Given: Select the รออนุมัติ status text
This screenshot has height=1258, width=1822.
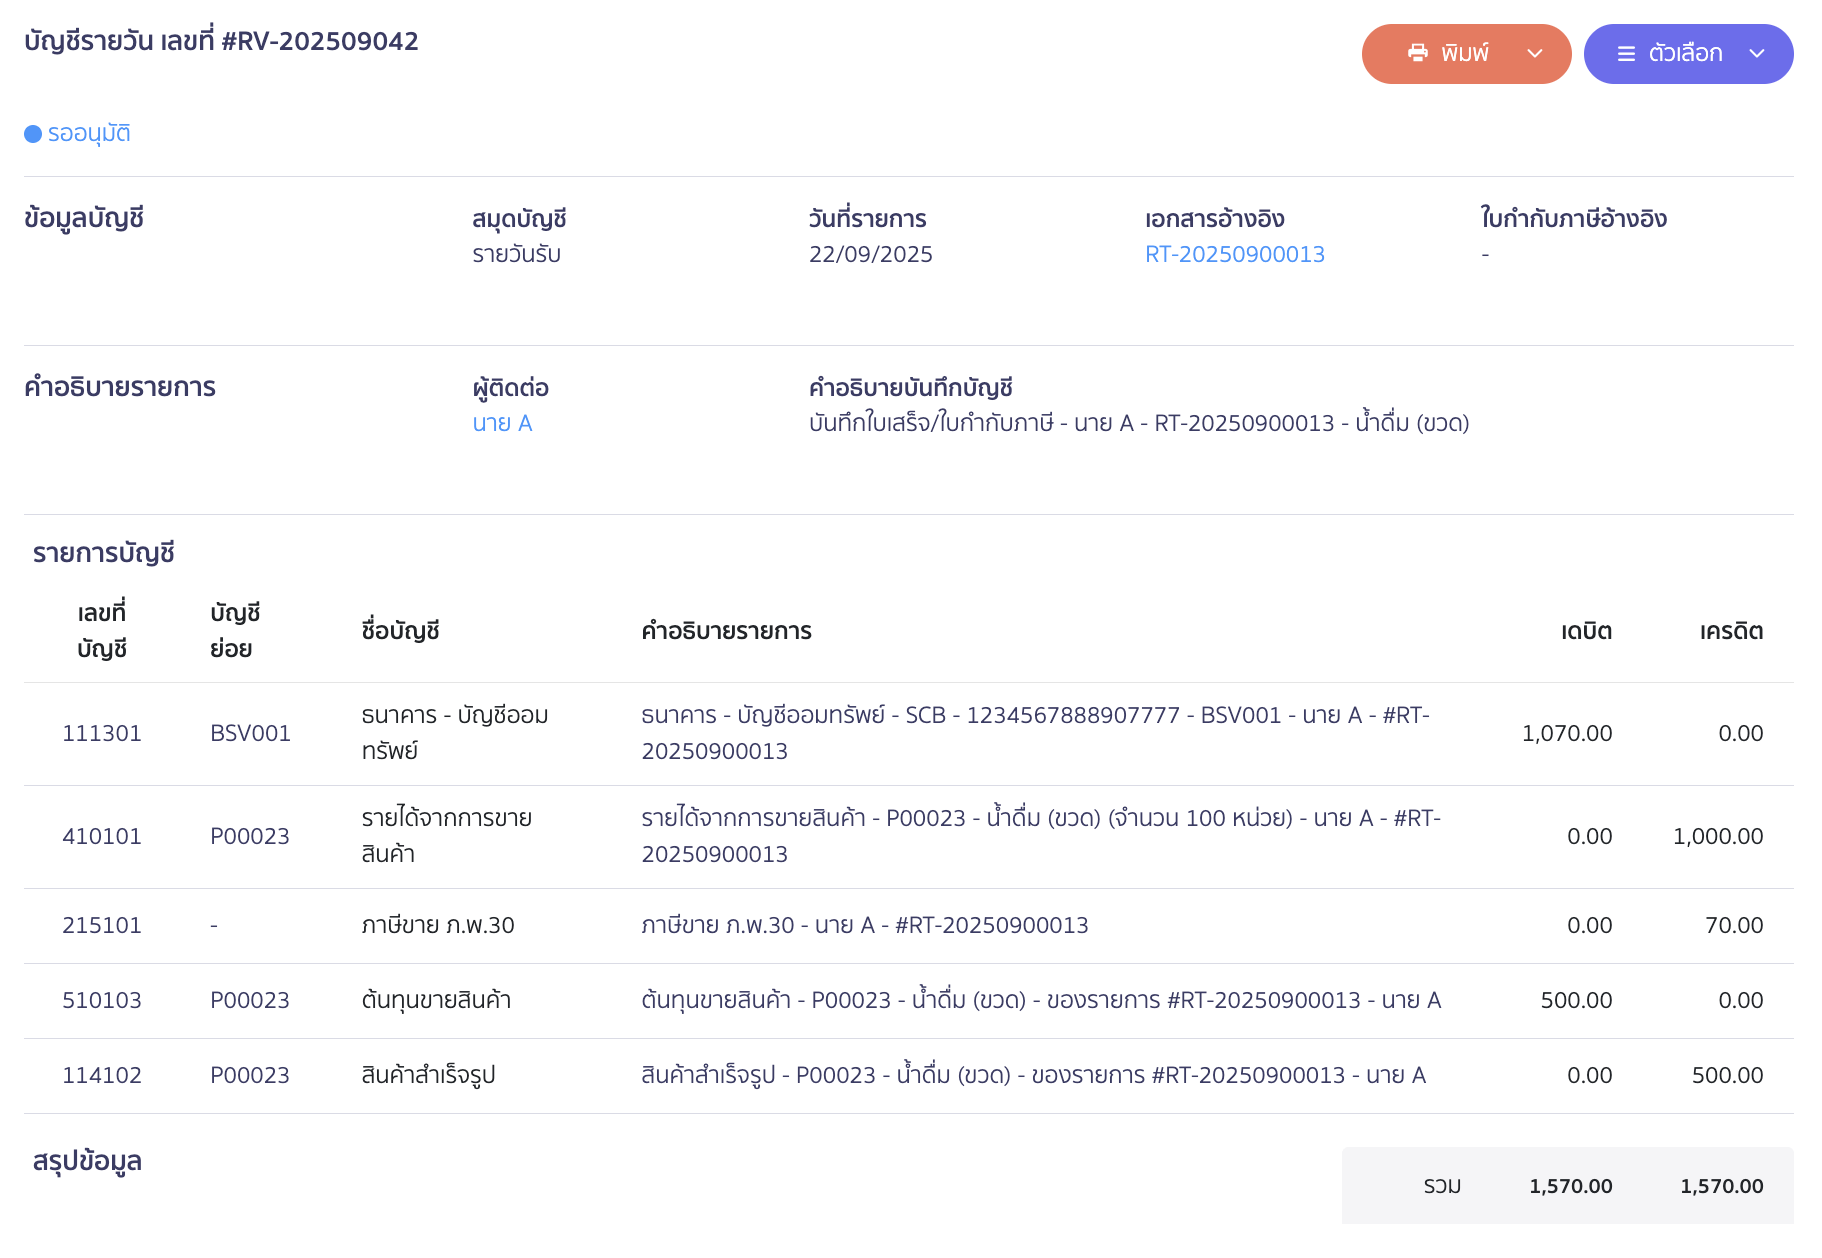Looking at the screenshot, I should 89,134.
